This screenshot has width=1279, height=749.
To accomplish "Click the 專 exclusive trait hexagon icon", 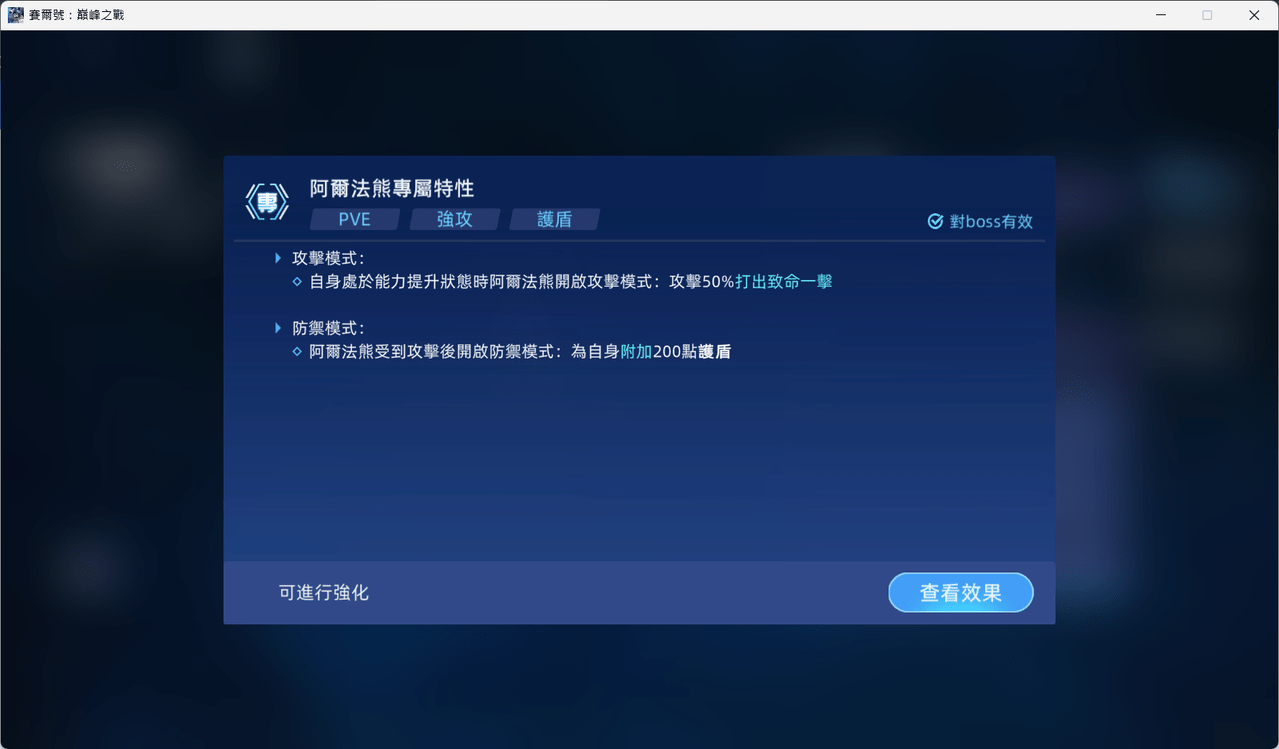I will point(267,203).
